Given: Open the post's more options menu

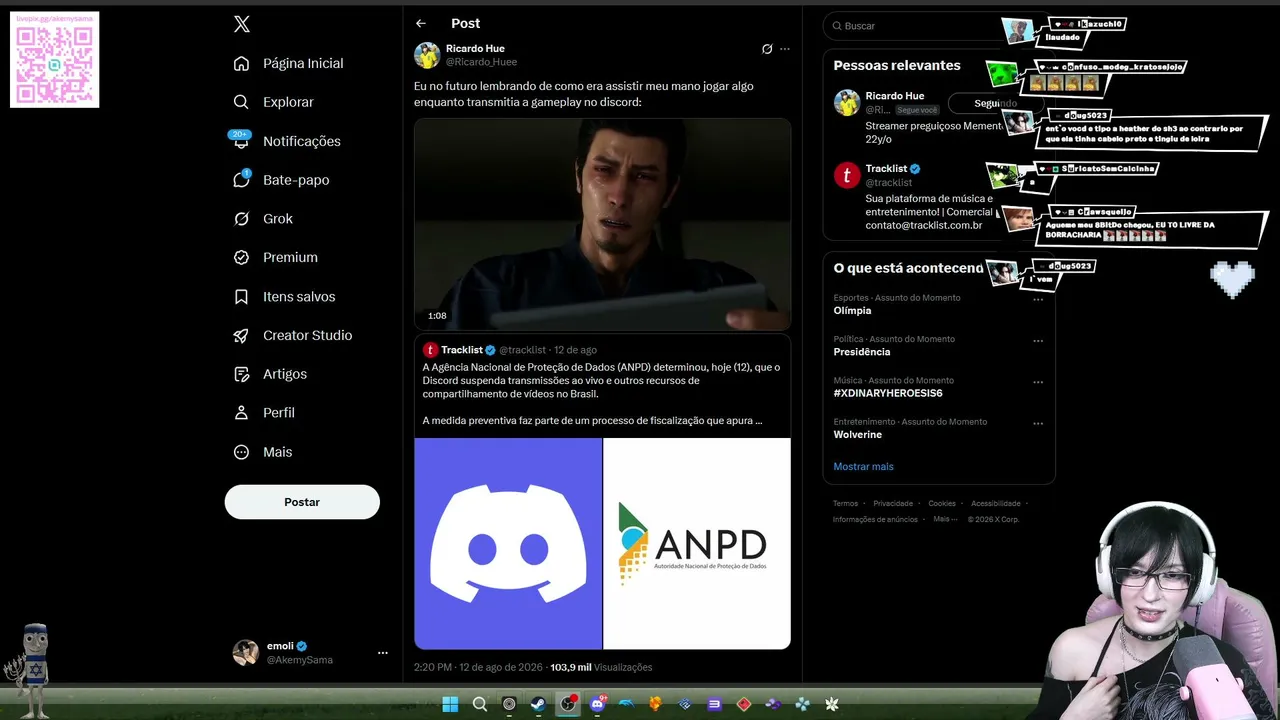Looking at the screenshot, I should [785, 49].
